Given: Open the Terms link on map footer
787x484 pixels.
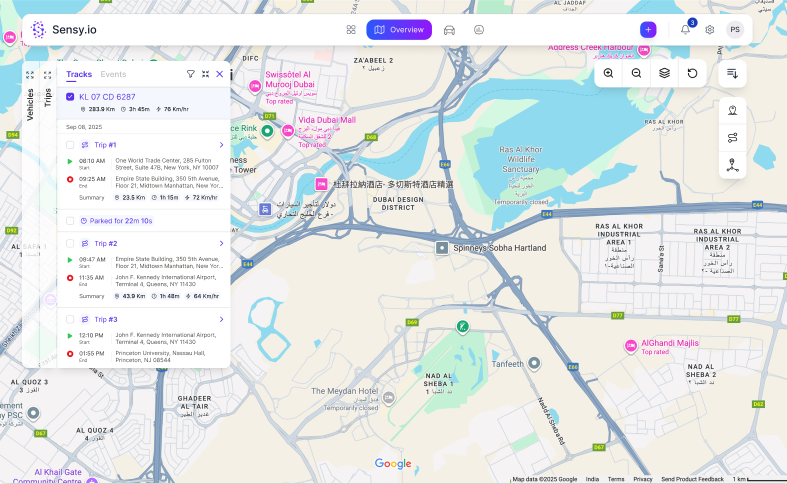Looking at the screenshot, I should pos(616,479).
